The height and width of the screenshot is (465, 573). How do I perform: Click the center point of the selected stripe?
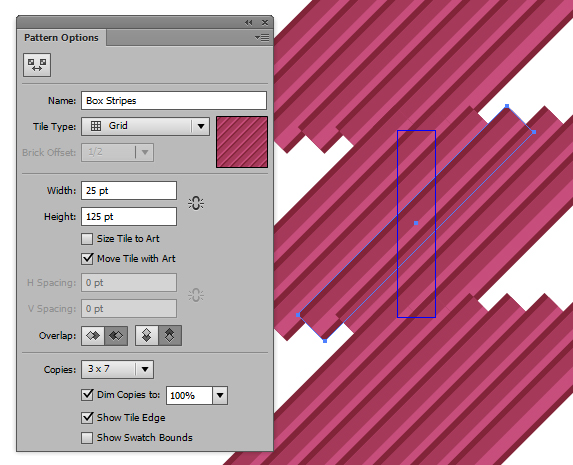(x=416, y=223)
